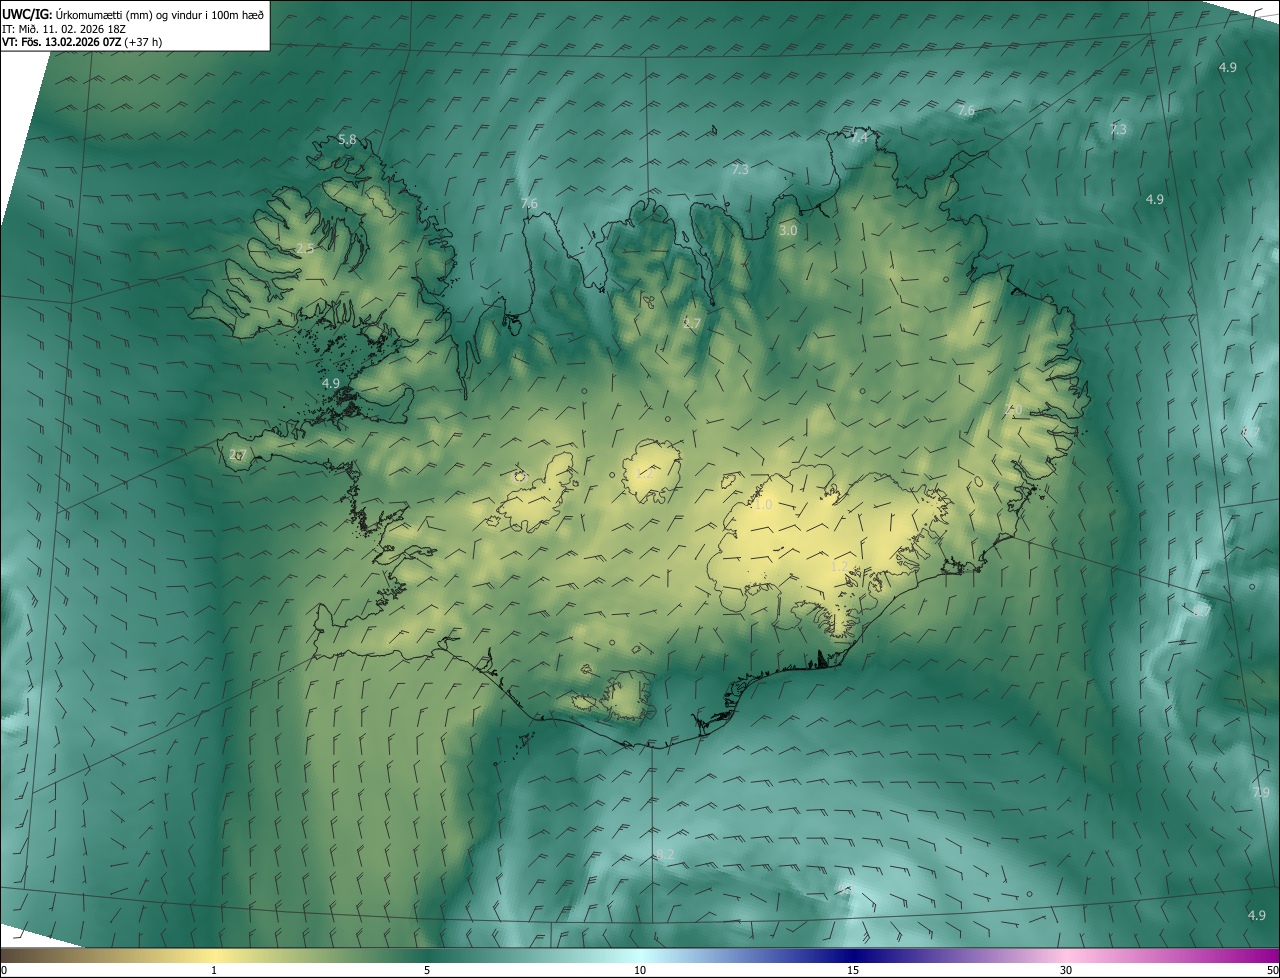
Task: Click the 2.7 value on Snæfellsnes peninsula tip
Action: click(x=237, y=454)
